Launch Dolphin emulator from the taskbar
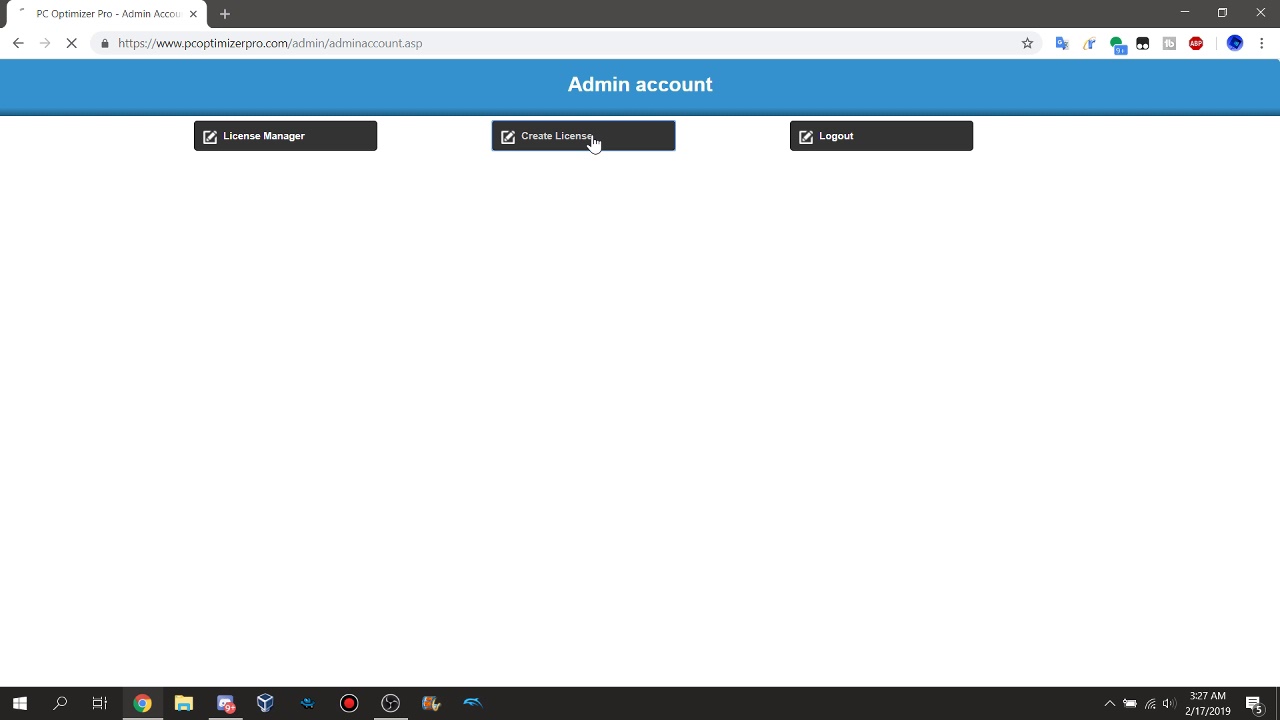Screen dimensions: 1280x720 [x=473, y=703]
